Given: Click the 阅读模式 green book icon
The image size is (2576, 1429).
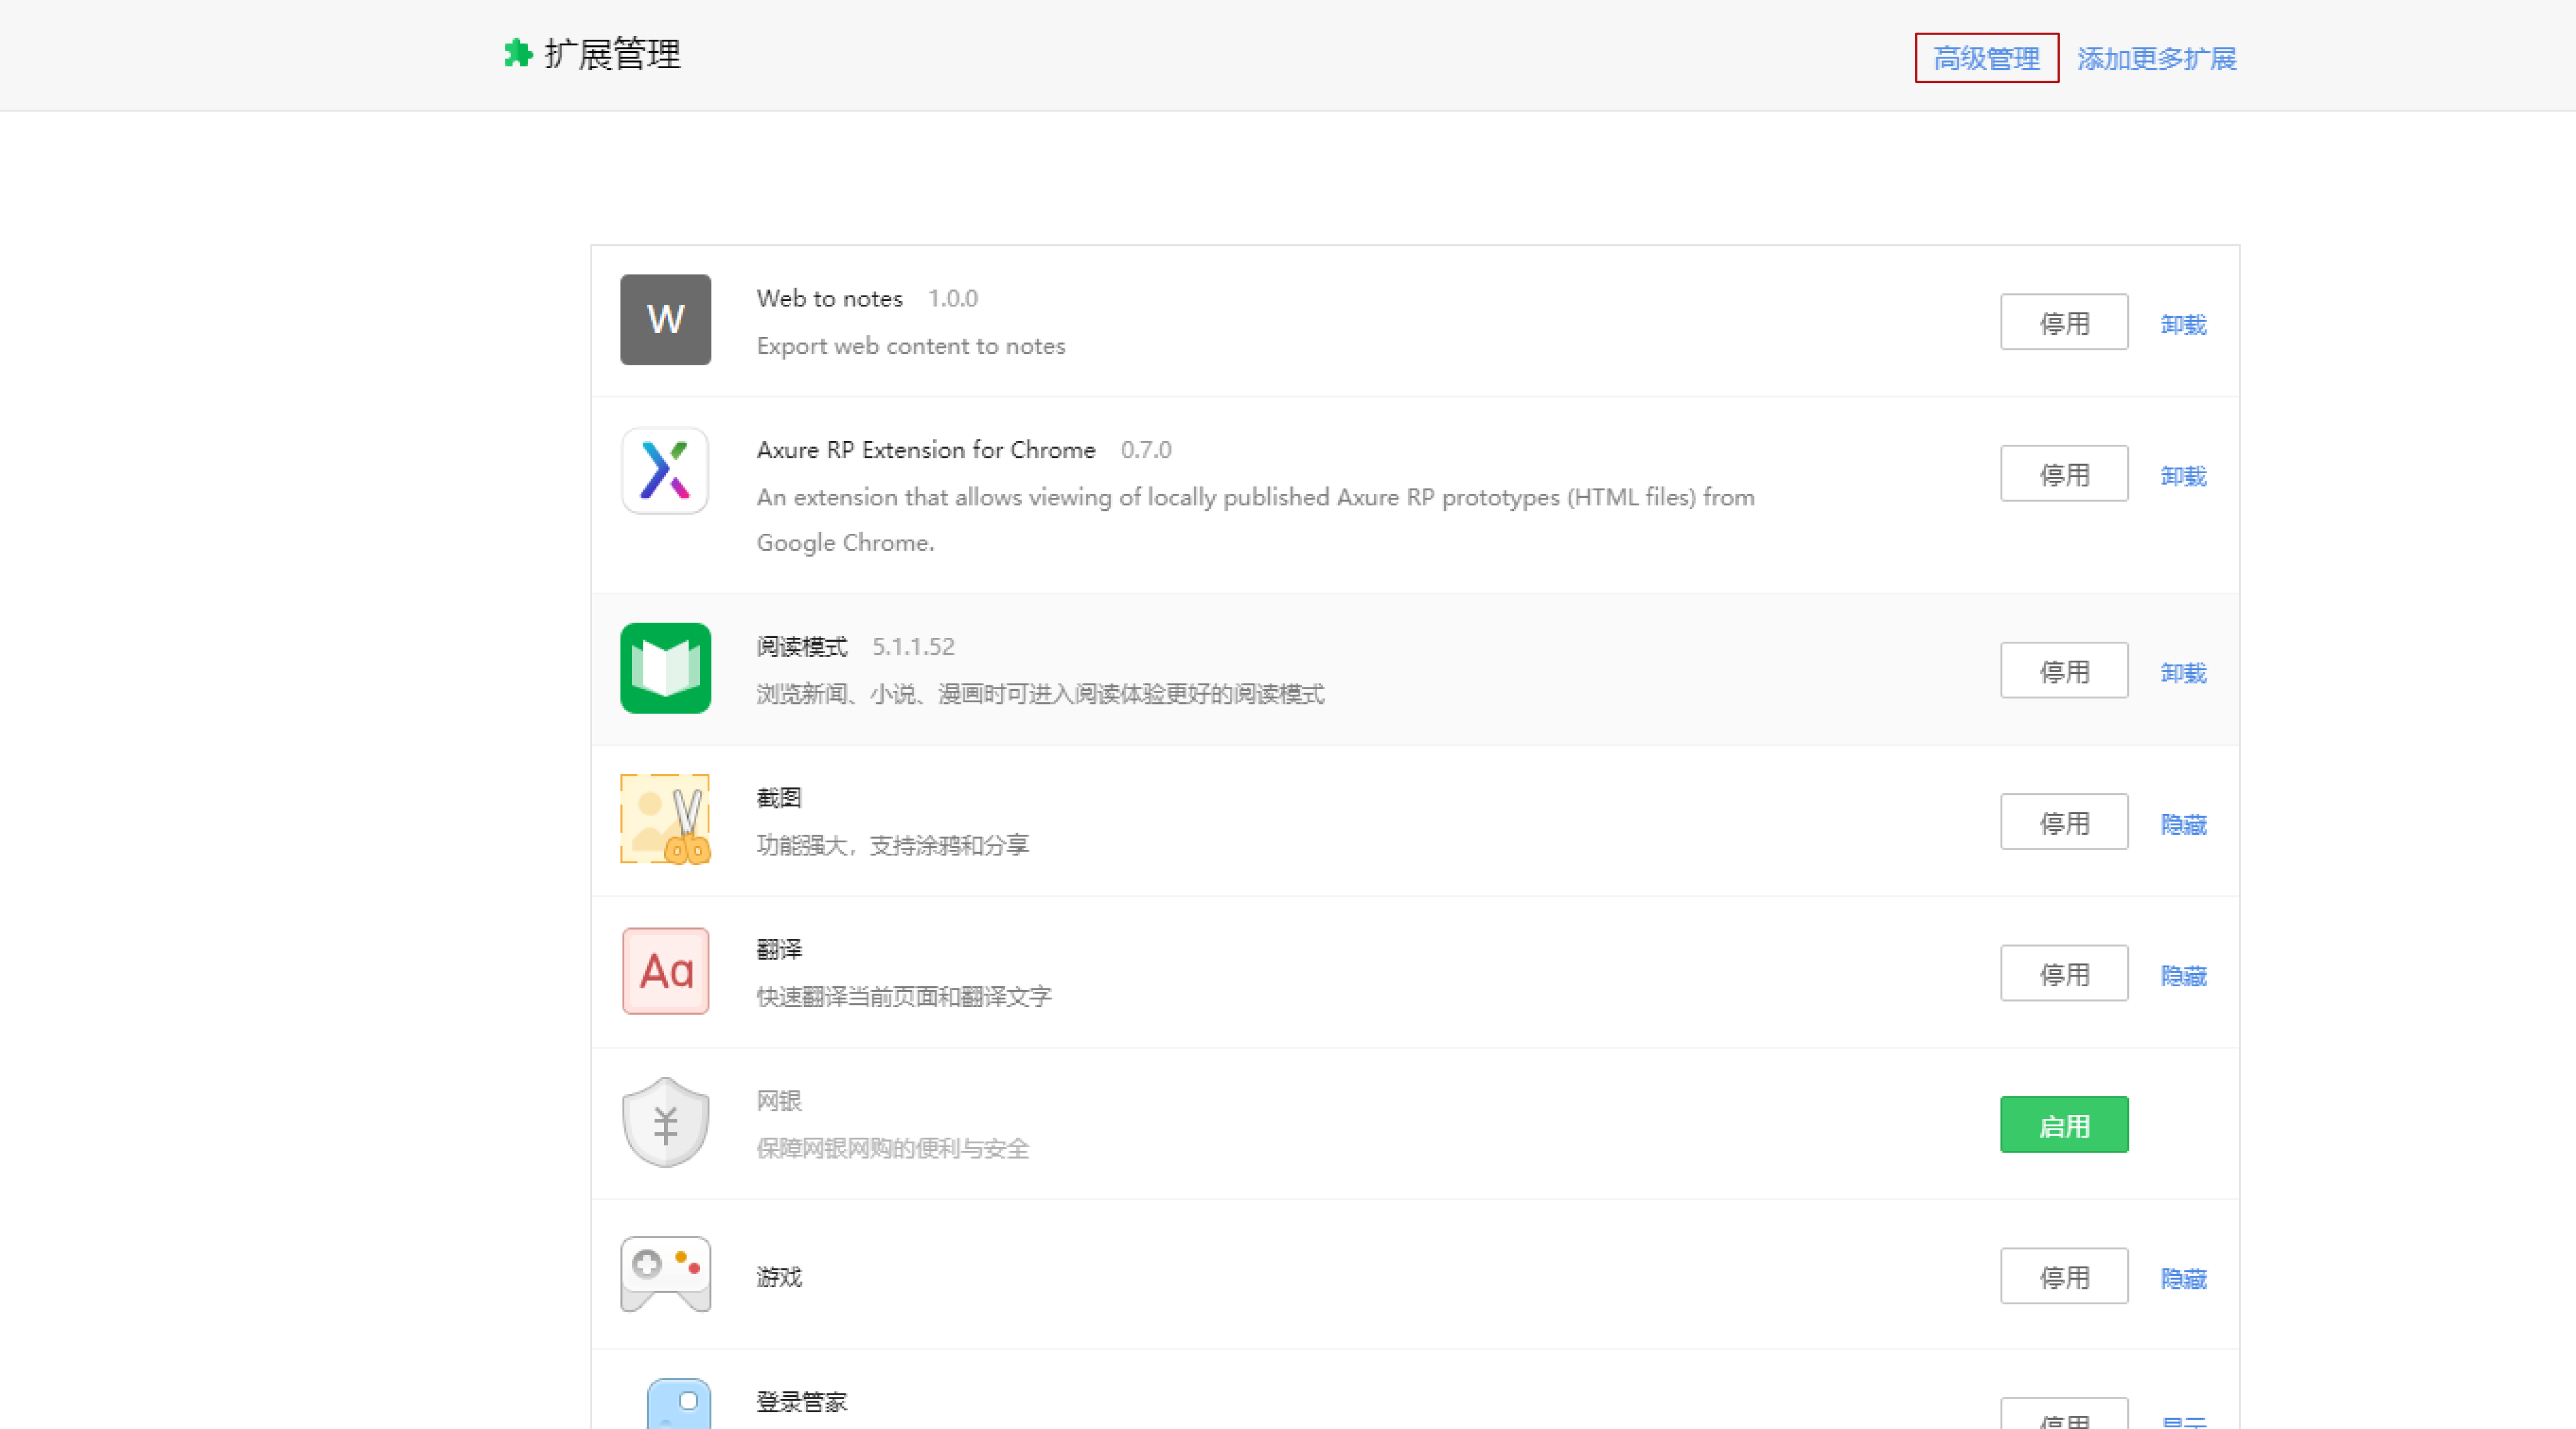Looking at the screenshot, I should click(x=665, y=668).
